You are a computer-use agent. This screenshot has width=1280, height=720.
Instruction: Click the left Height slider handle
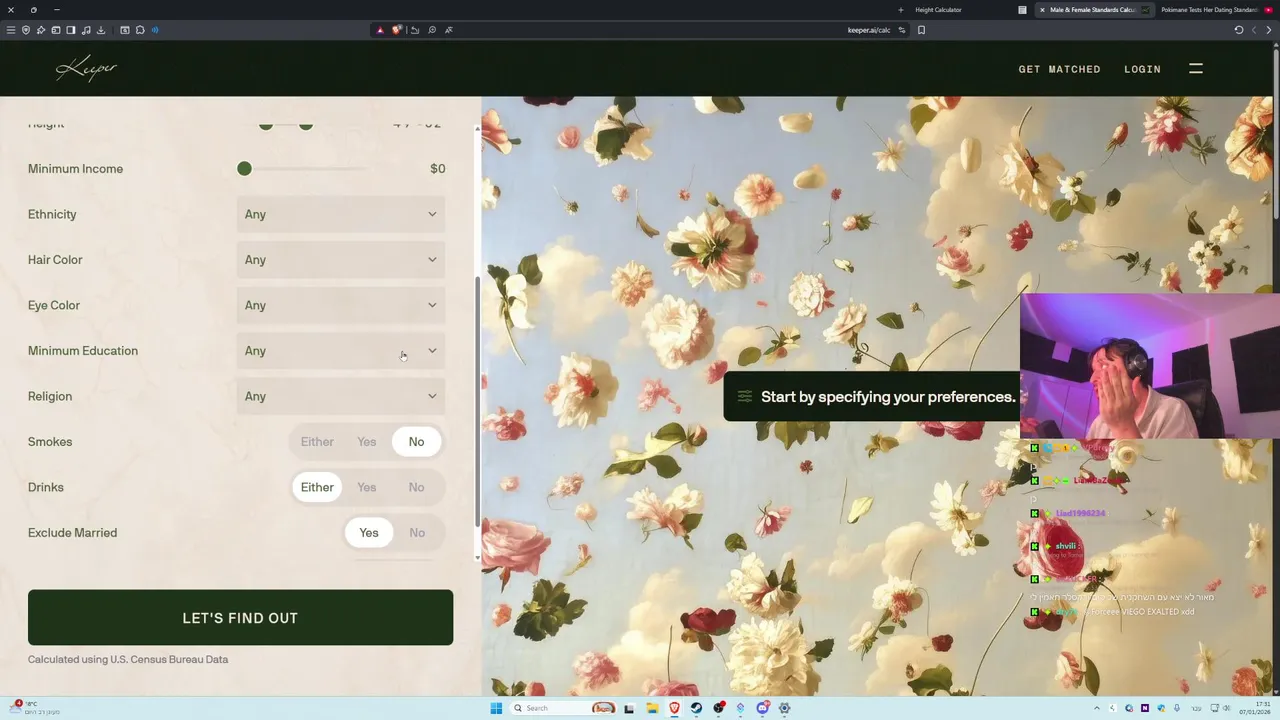tap(266, 125)
